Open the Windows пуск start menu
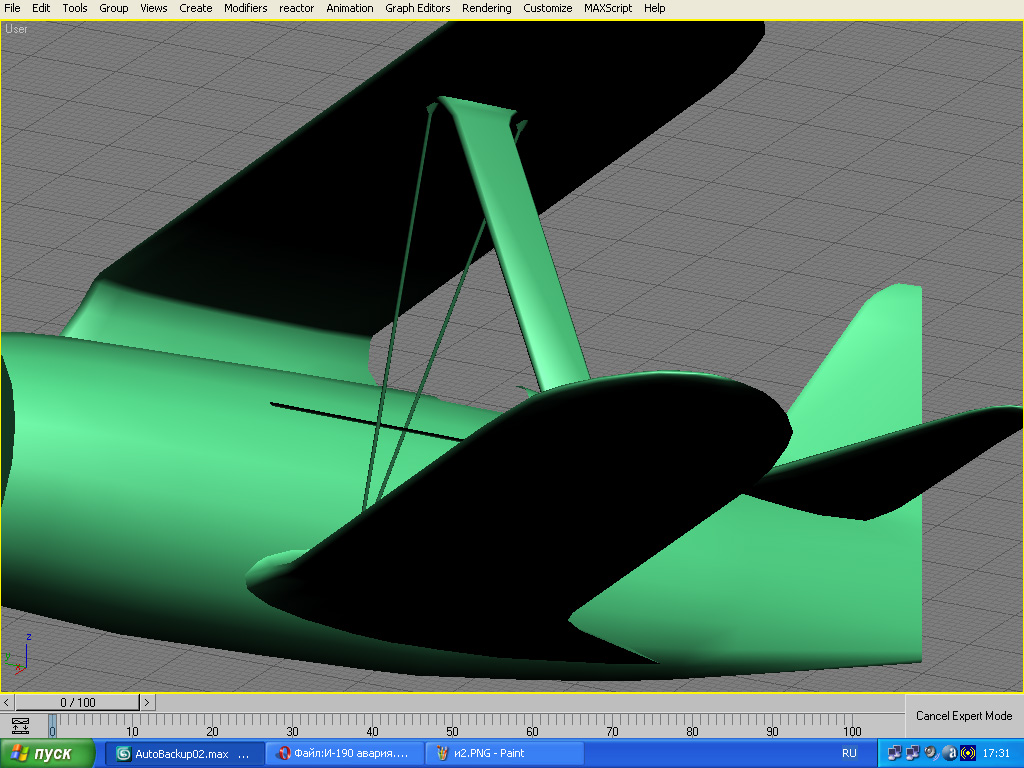 (x=48, y=754)
